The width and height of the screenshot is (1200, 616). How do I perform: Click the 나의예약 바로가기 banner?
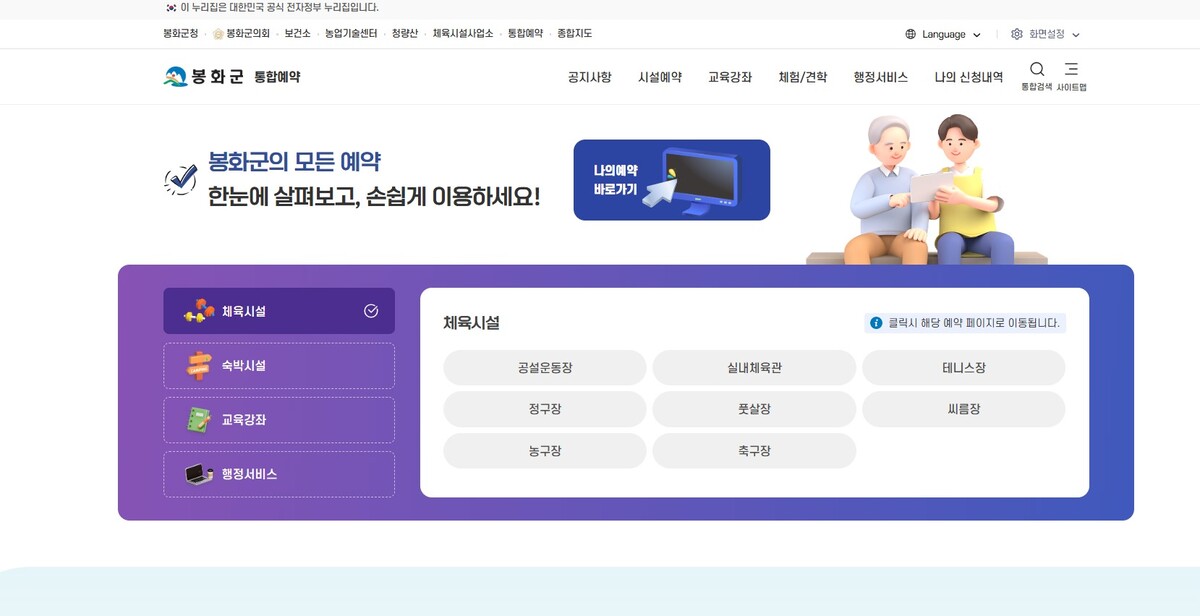(x=671, y=180)
